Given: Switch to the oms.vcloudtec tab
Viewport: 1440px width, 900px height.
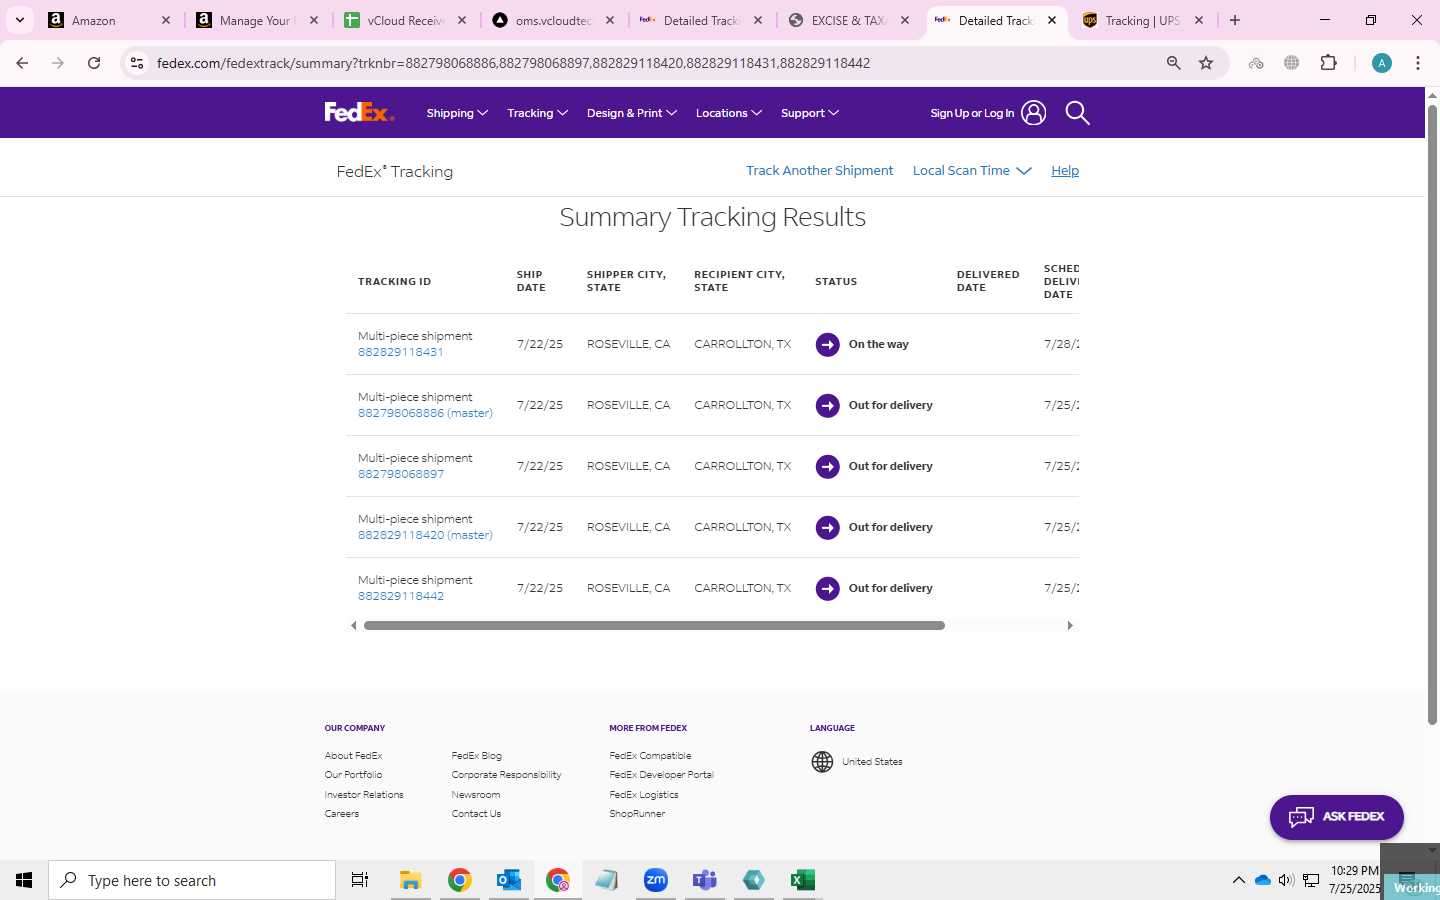Looking at the screenshot, I should tap(552, 20).
